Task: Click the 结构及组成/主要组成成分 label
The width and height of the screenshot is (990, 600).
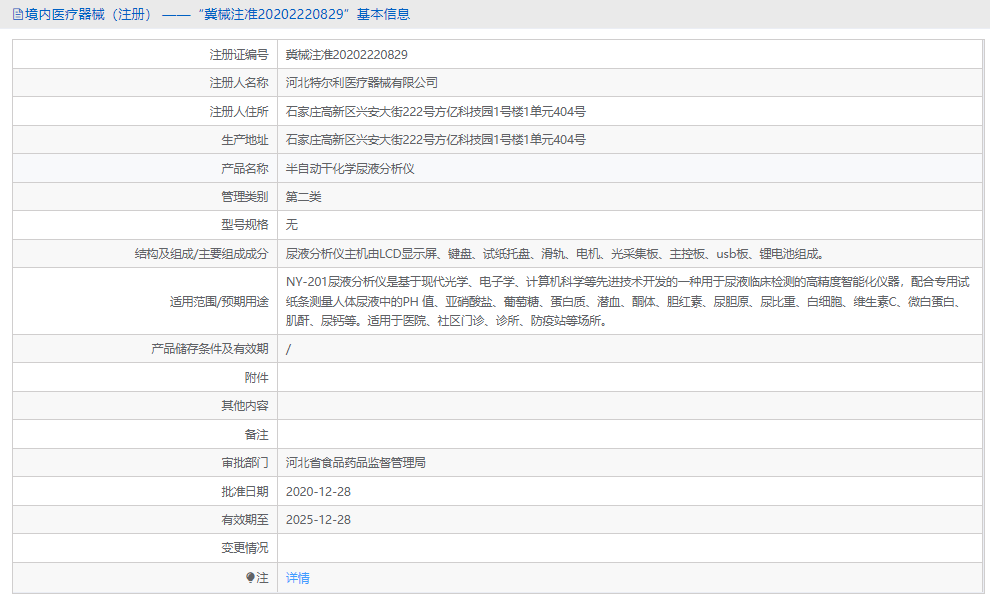Action: coord(201,253)
